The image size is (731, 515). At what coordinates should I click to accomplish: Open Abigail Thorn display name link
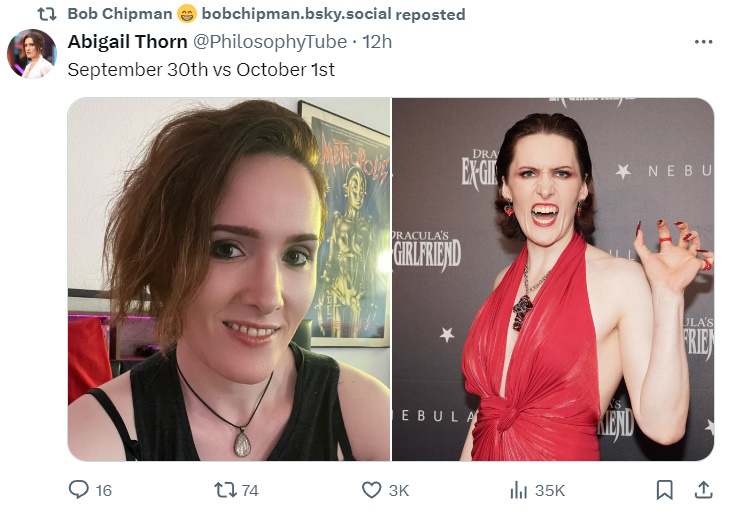pos(127,41)
